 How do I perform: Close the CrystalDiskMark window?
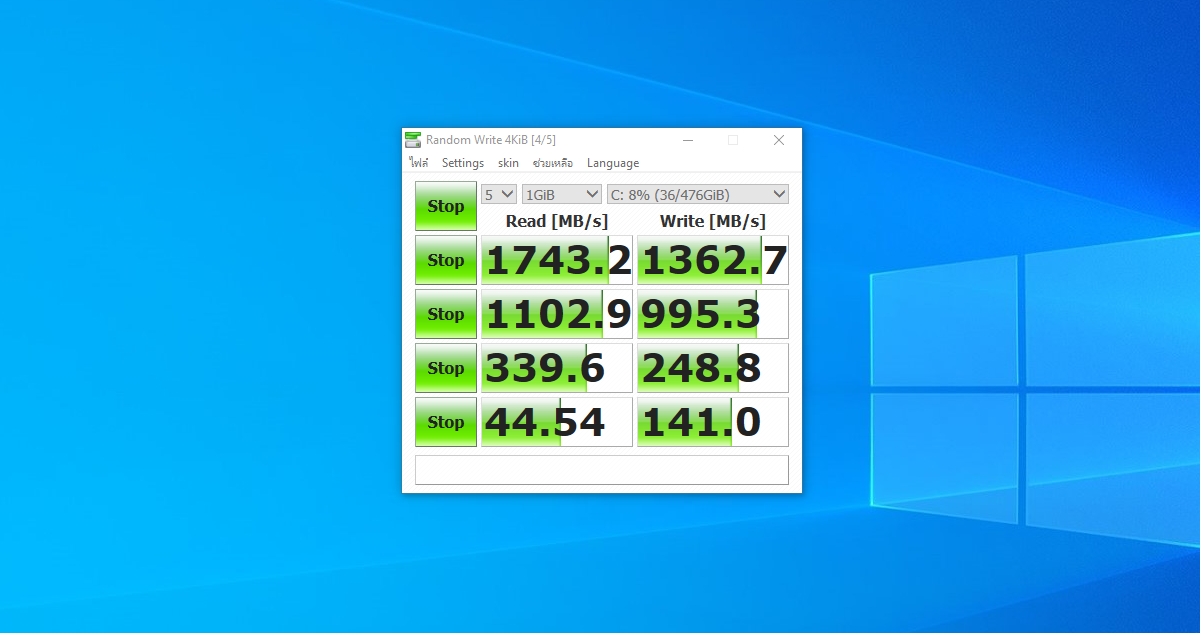click(x=779, y=140)
